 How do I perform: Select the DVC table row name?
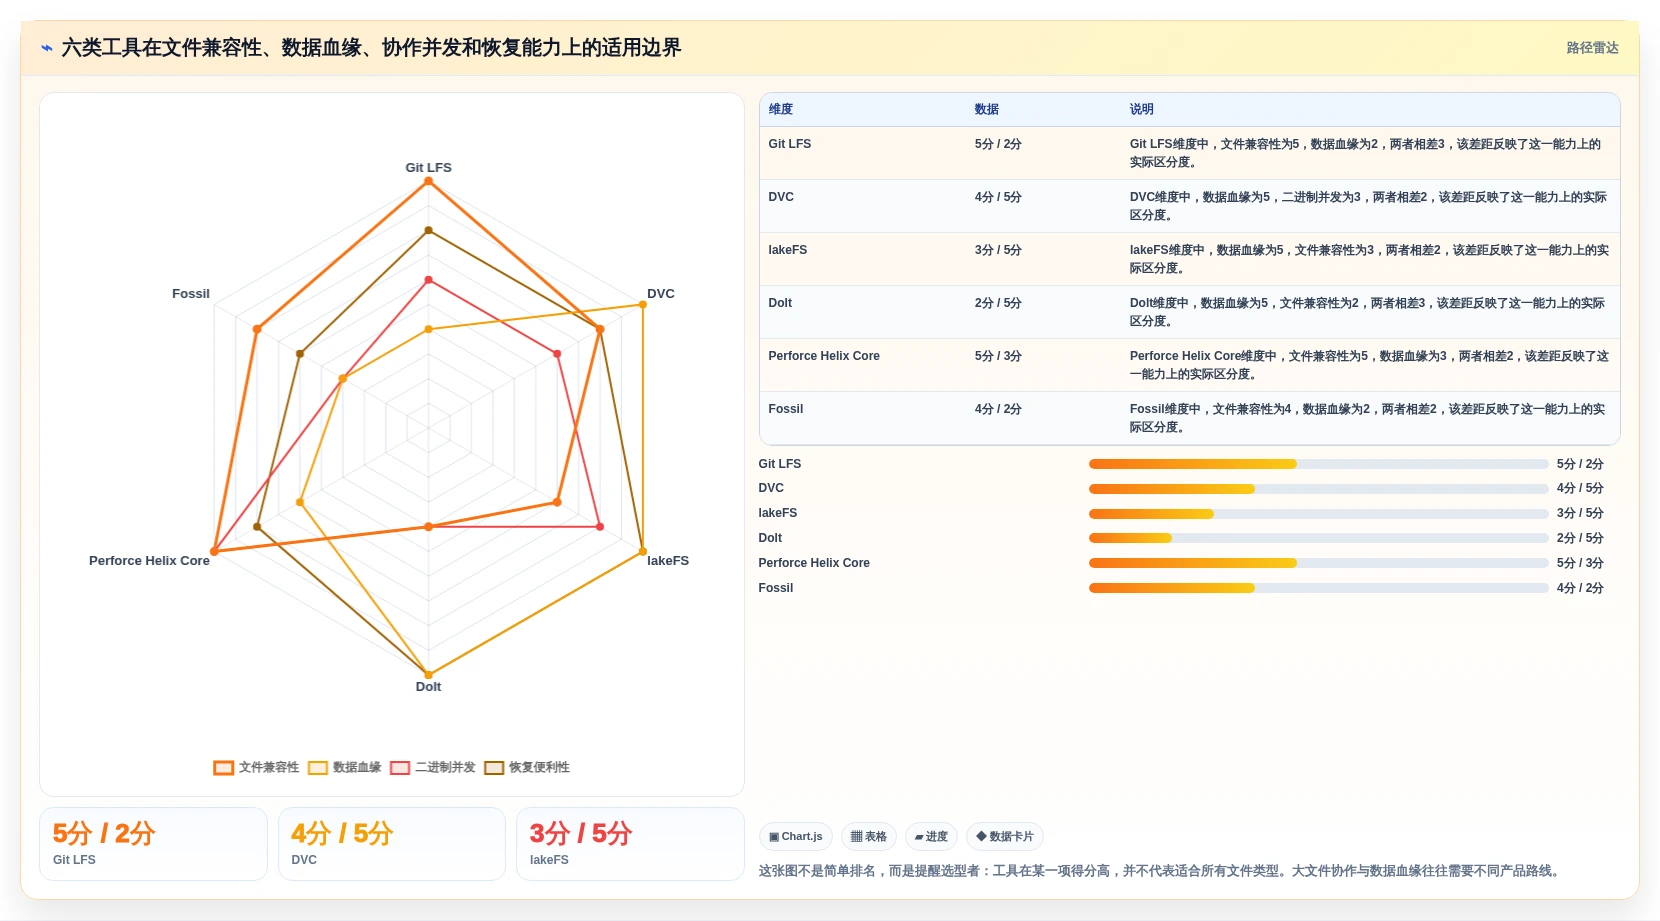[781, 197]
